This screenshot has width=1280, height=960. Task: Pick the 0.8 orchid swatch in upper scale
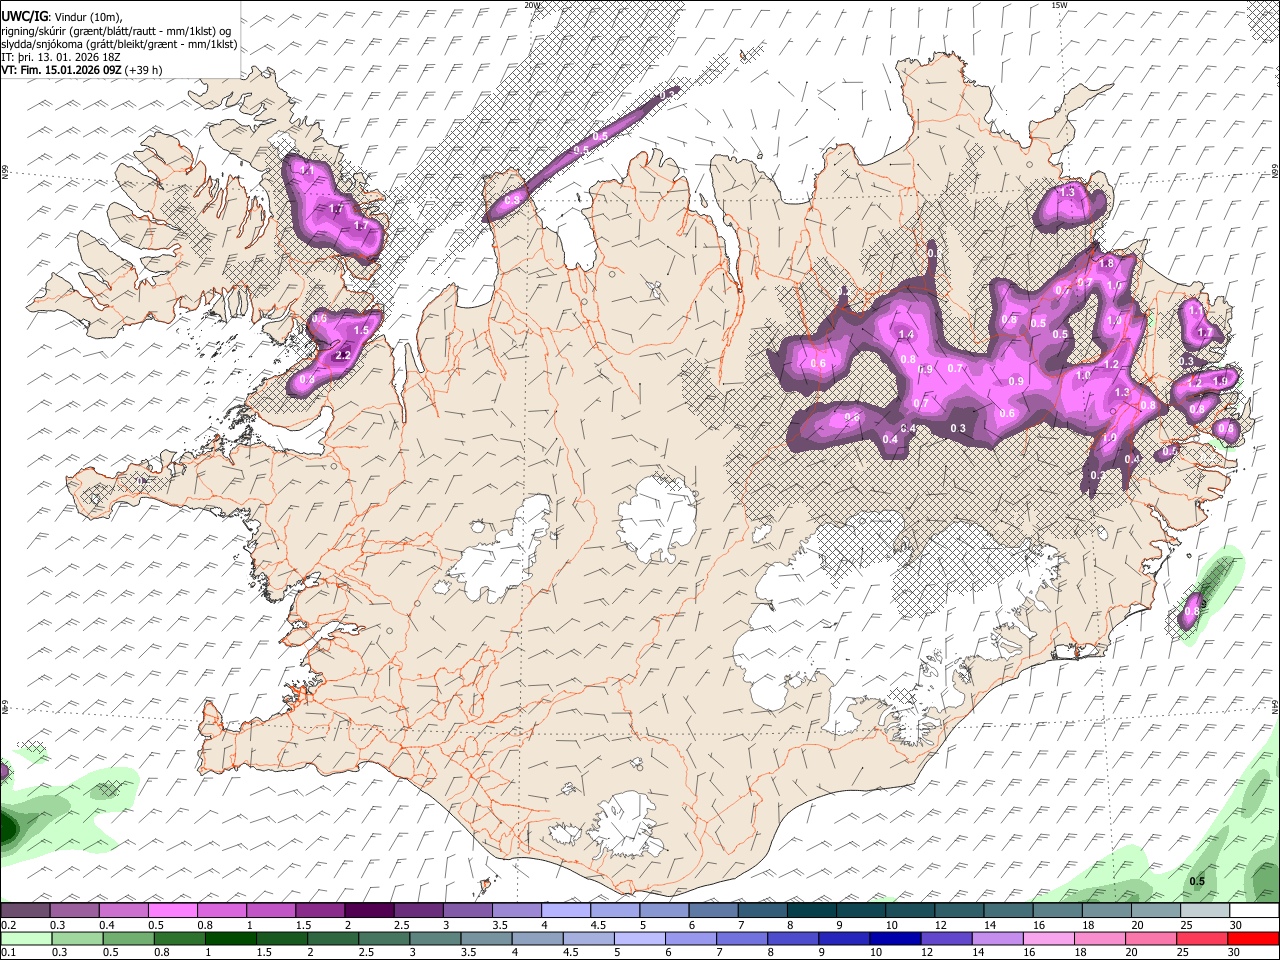click(221, 910)
